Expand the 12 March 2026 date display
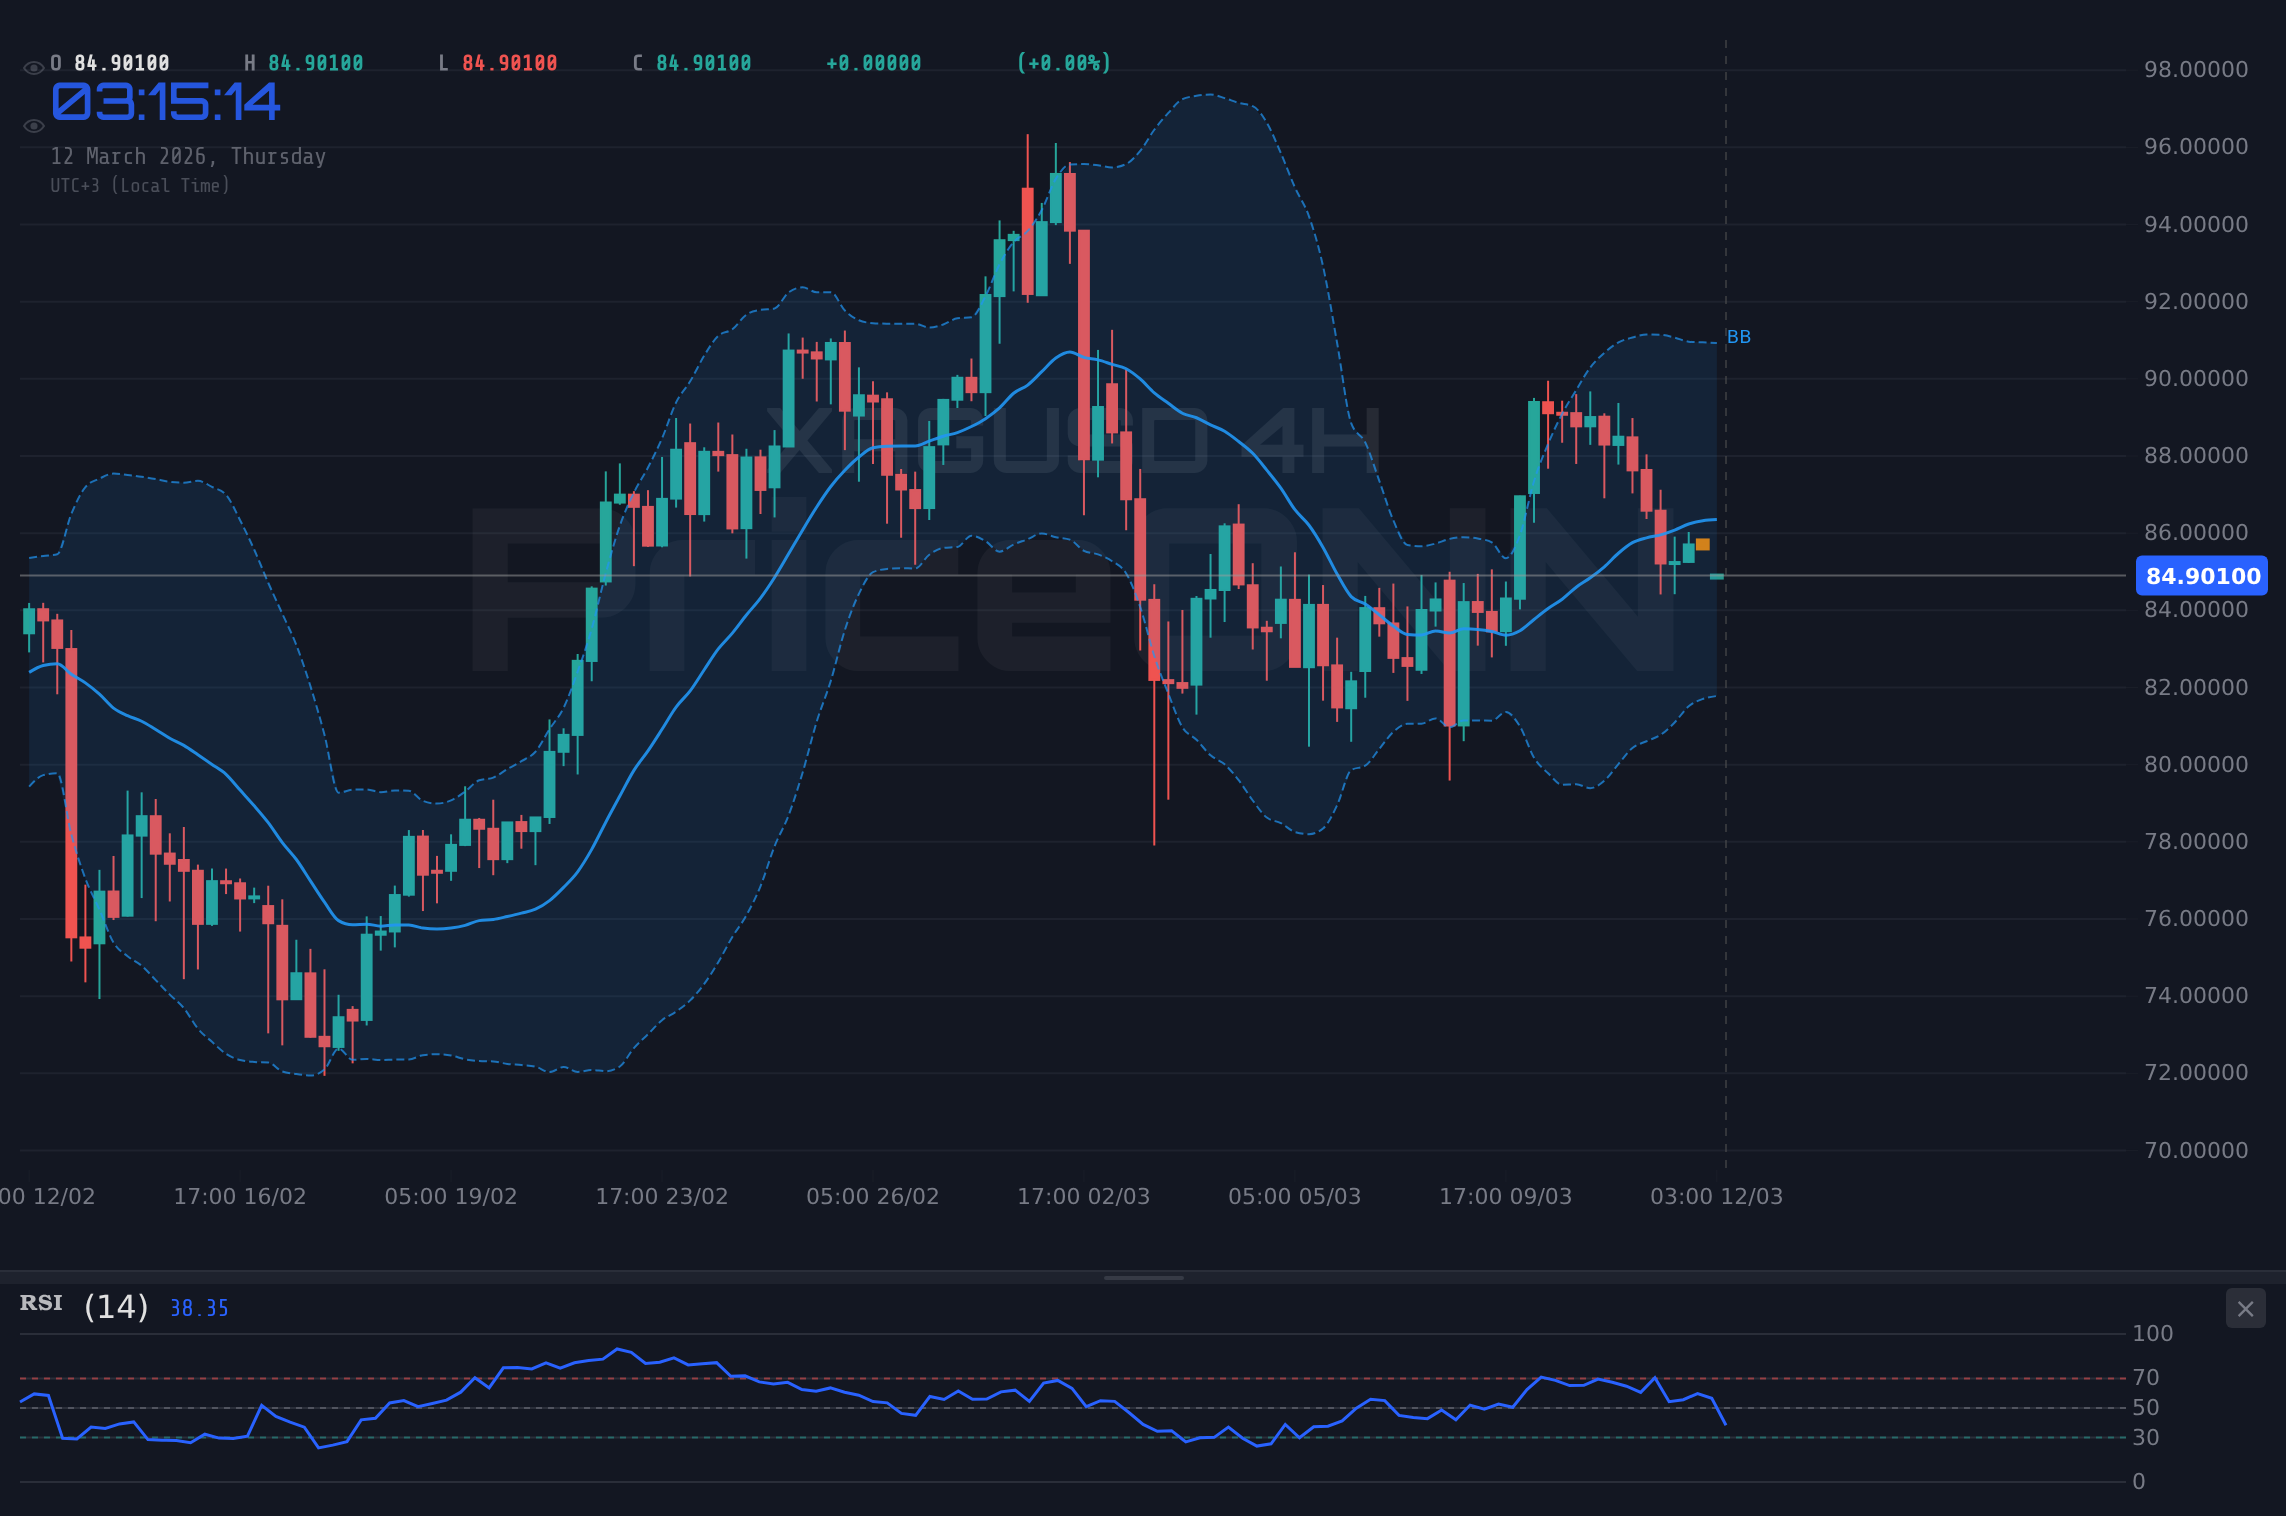2286x1516 pixels. 187,156
